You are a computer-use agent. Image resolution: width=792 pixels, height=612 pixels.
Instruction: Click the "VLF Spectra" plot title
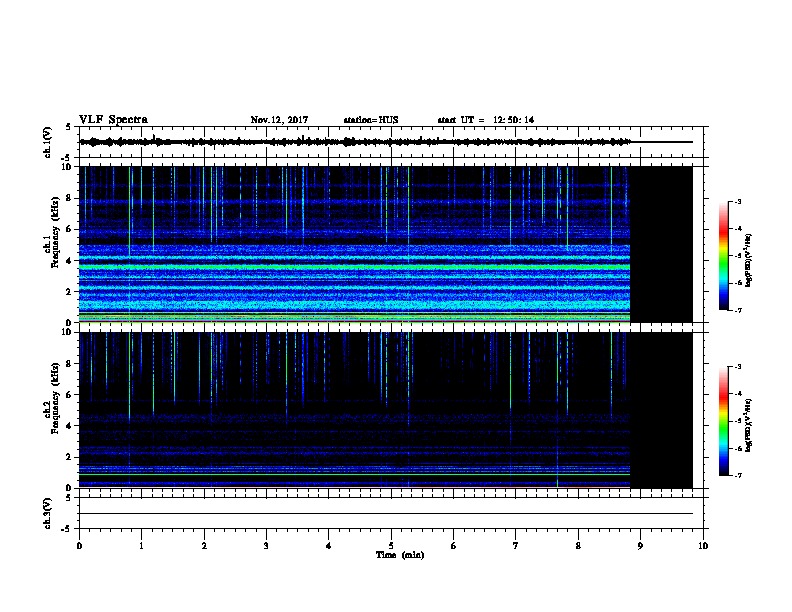[113, 120]
